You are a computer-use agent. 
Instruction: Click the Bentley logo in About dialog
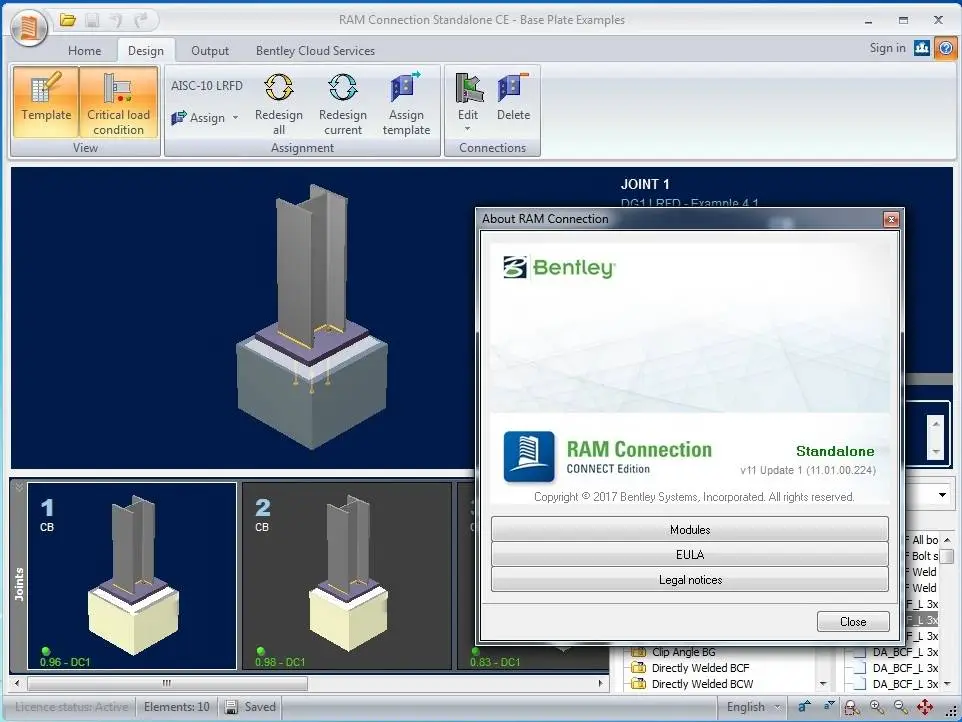tap(558, 267)
